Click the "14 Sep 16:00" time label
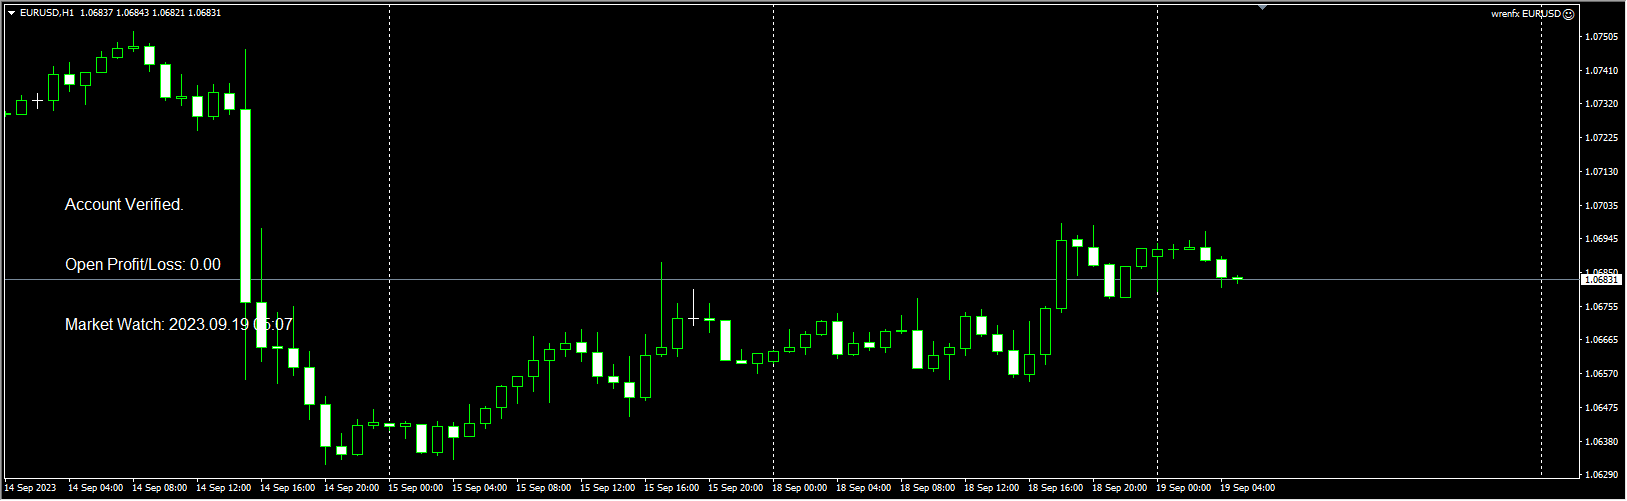Viewport: 1627px width, 501px height. click(x=288, y=488)
